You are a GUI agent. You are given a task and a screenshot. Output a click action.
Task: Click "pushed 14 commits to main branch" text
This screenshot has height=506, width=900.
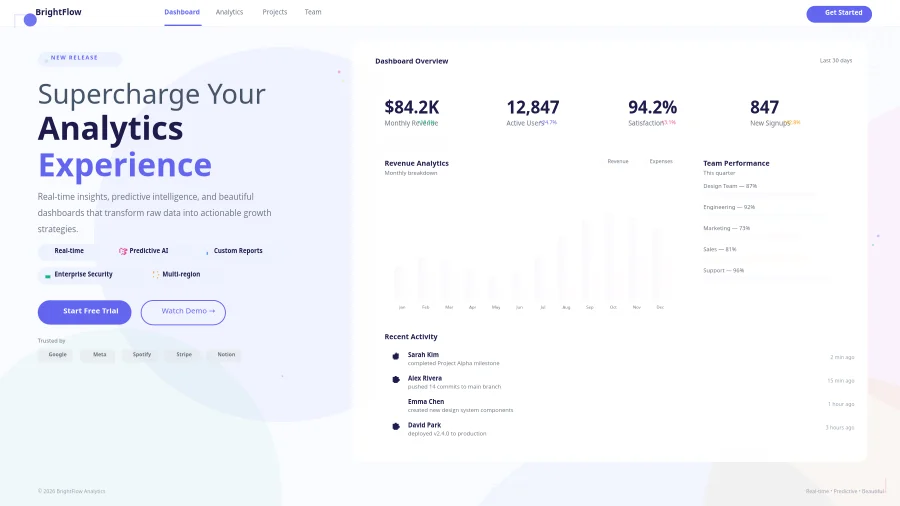454,387
